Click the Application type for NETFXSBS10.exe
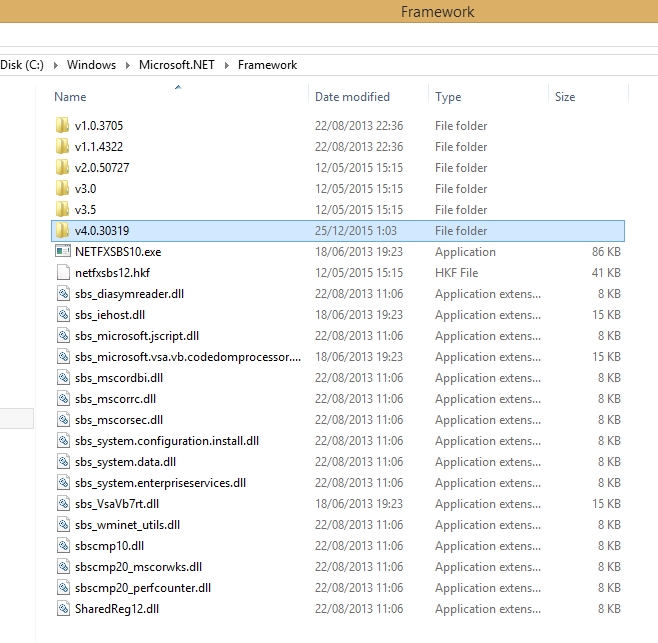658x643 pixels. 465,252
